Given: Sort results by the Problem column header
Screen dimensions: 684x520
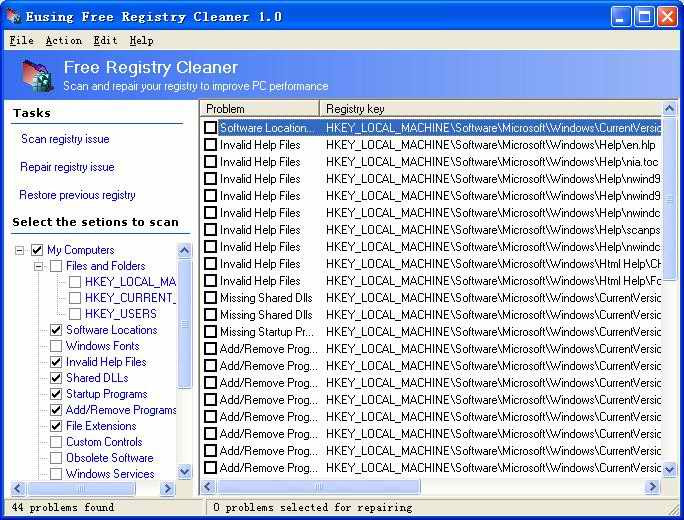Looking at the screenshot, I should point(260,108).
